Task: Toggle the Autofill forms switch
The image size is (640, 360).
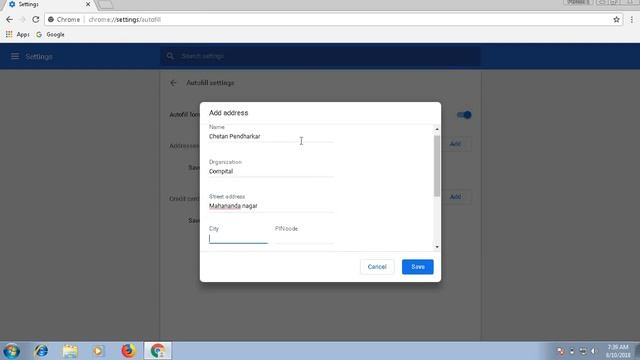Action: [x=464, y=115]
